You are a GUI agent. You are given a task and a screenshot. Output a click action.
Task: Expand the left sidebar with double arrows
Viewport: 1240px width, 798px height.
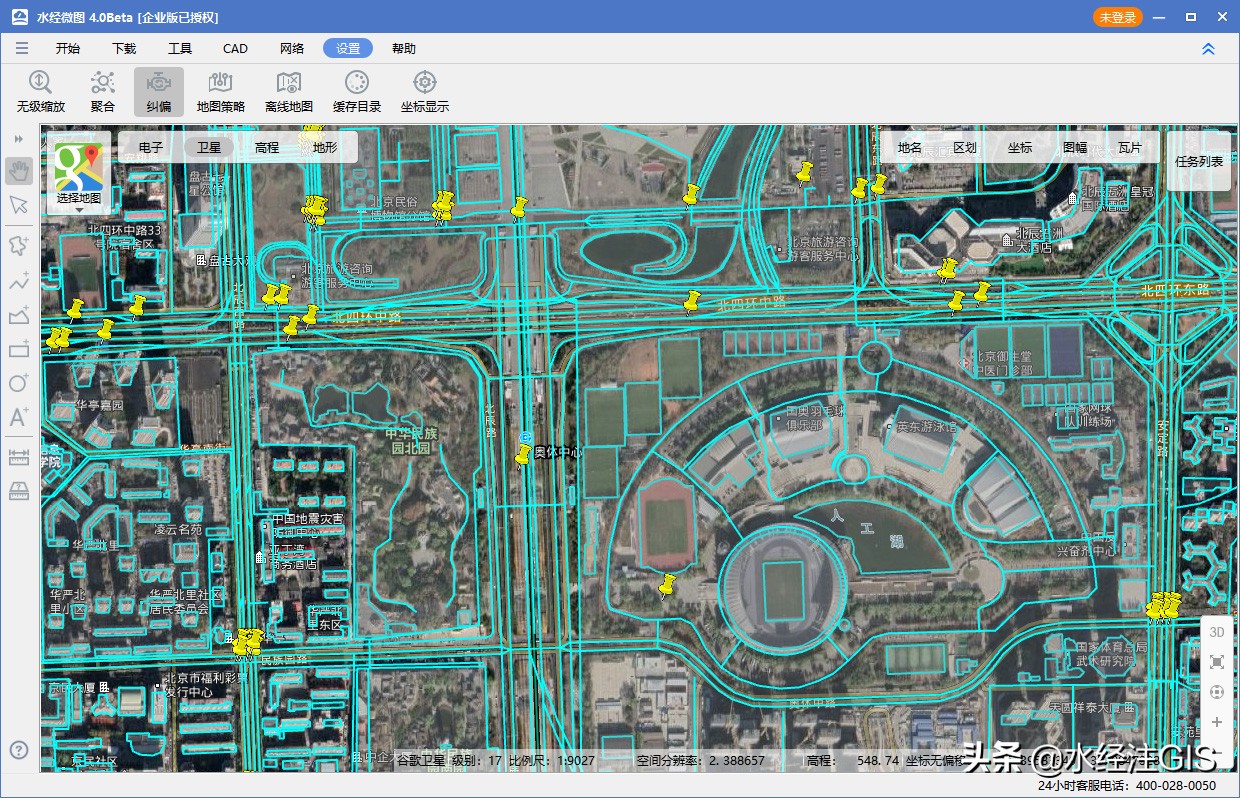[19, 138]
